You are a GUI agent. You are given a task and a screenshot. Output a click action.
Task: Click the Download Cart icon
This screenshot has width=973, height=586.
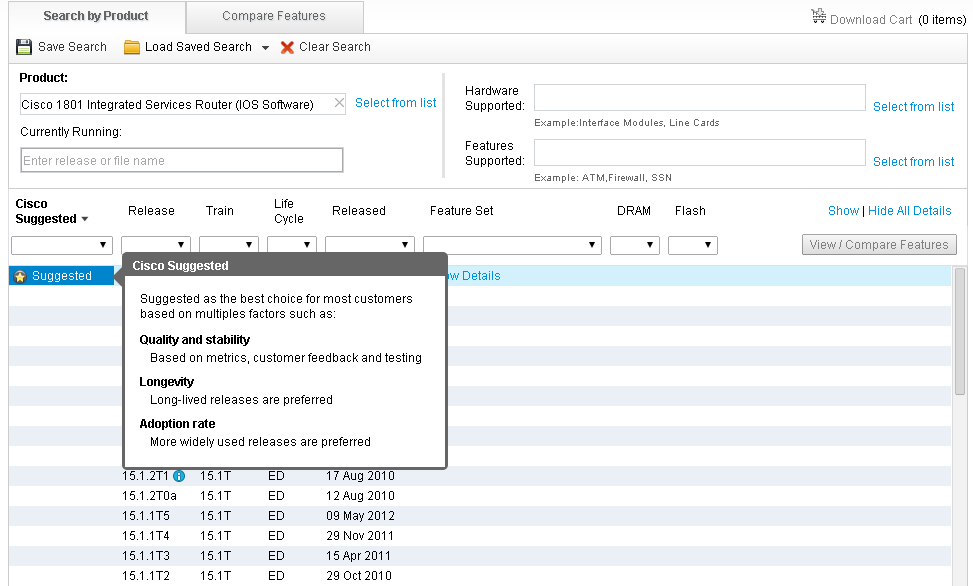pos(818,17)
